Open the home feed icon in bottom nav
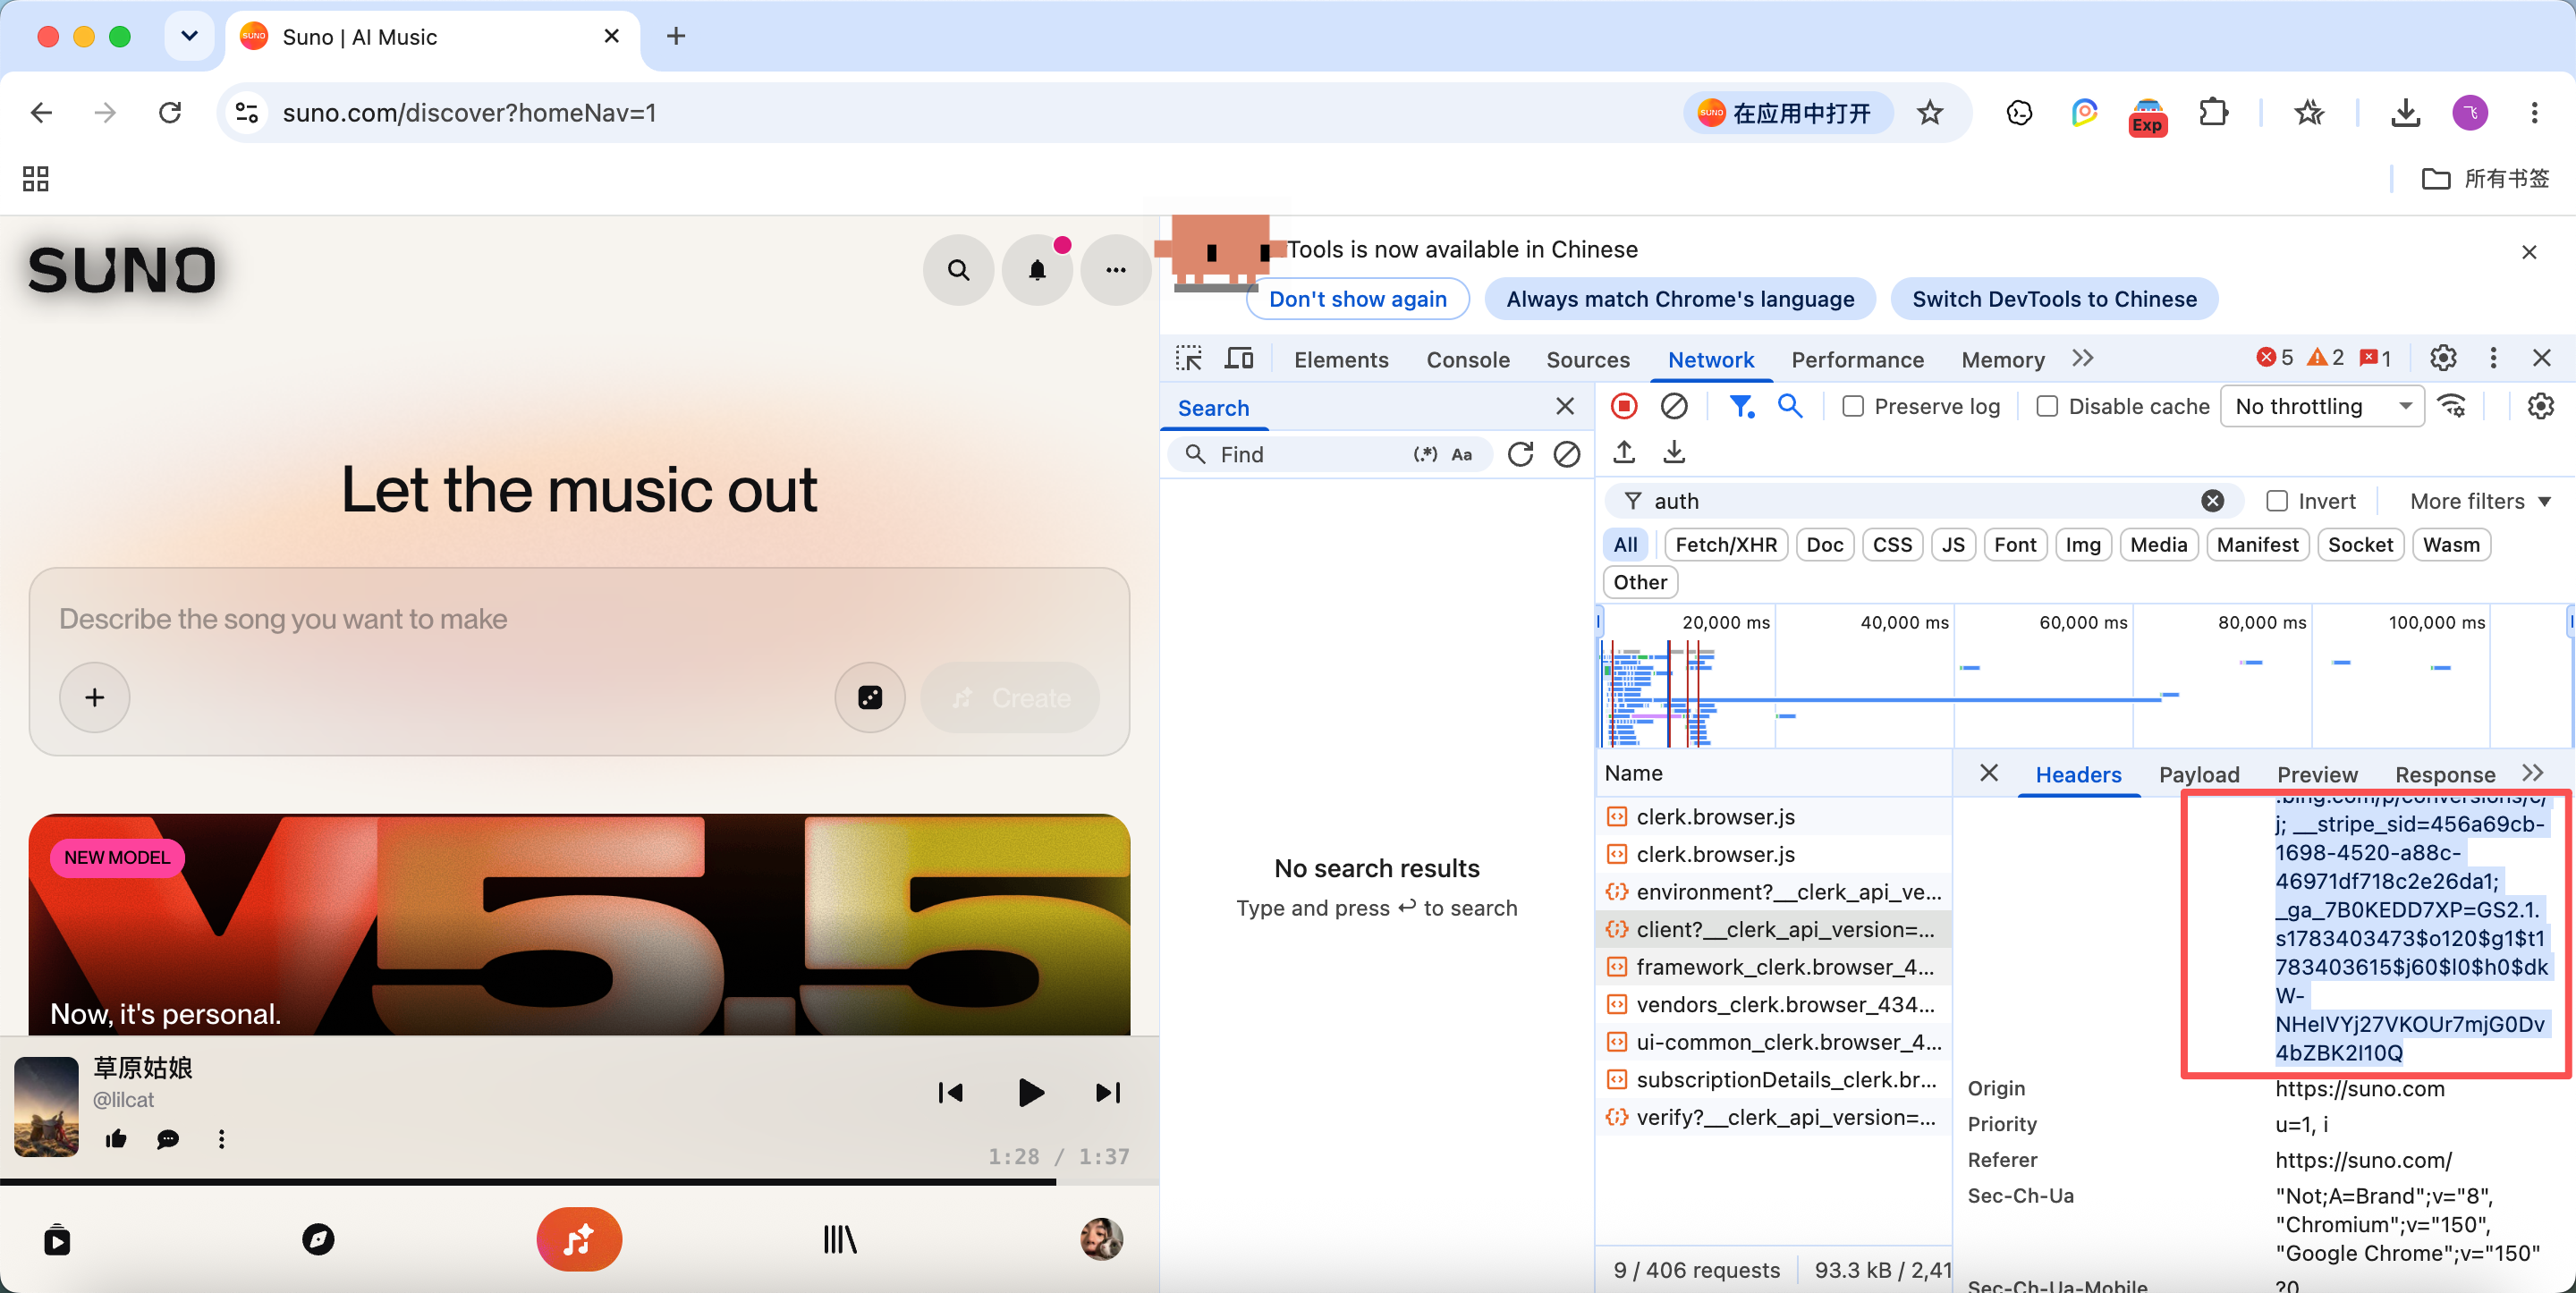Image resolution: width=2576 pixels, height=1293 pixels. [x=57, y=1240]
